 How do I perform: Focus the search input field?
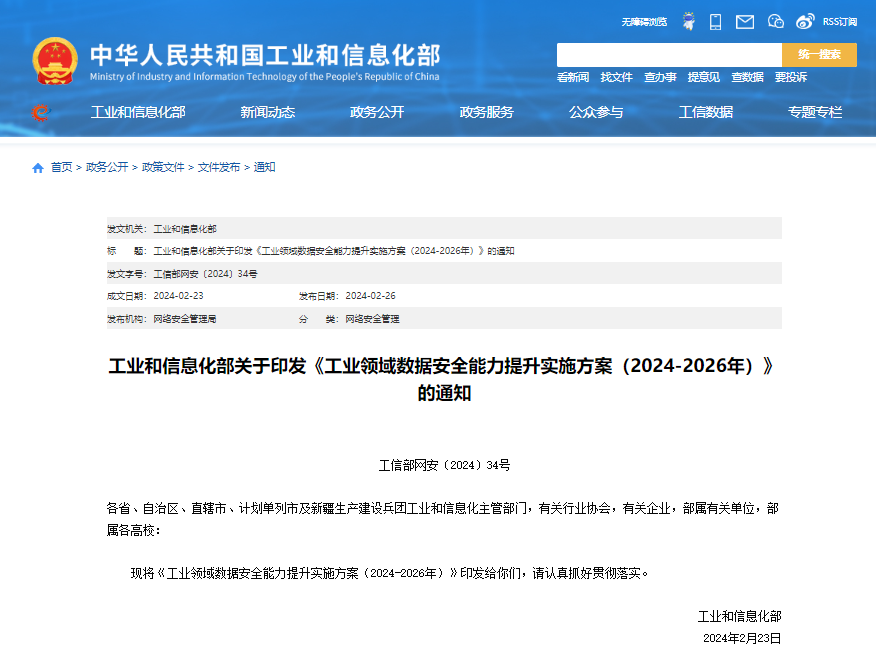coord(668,55)
